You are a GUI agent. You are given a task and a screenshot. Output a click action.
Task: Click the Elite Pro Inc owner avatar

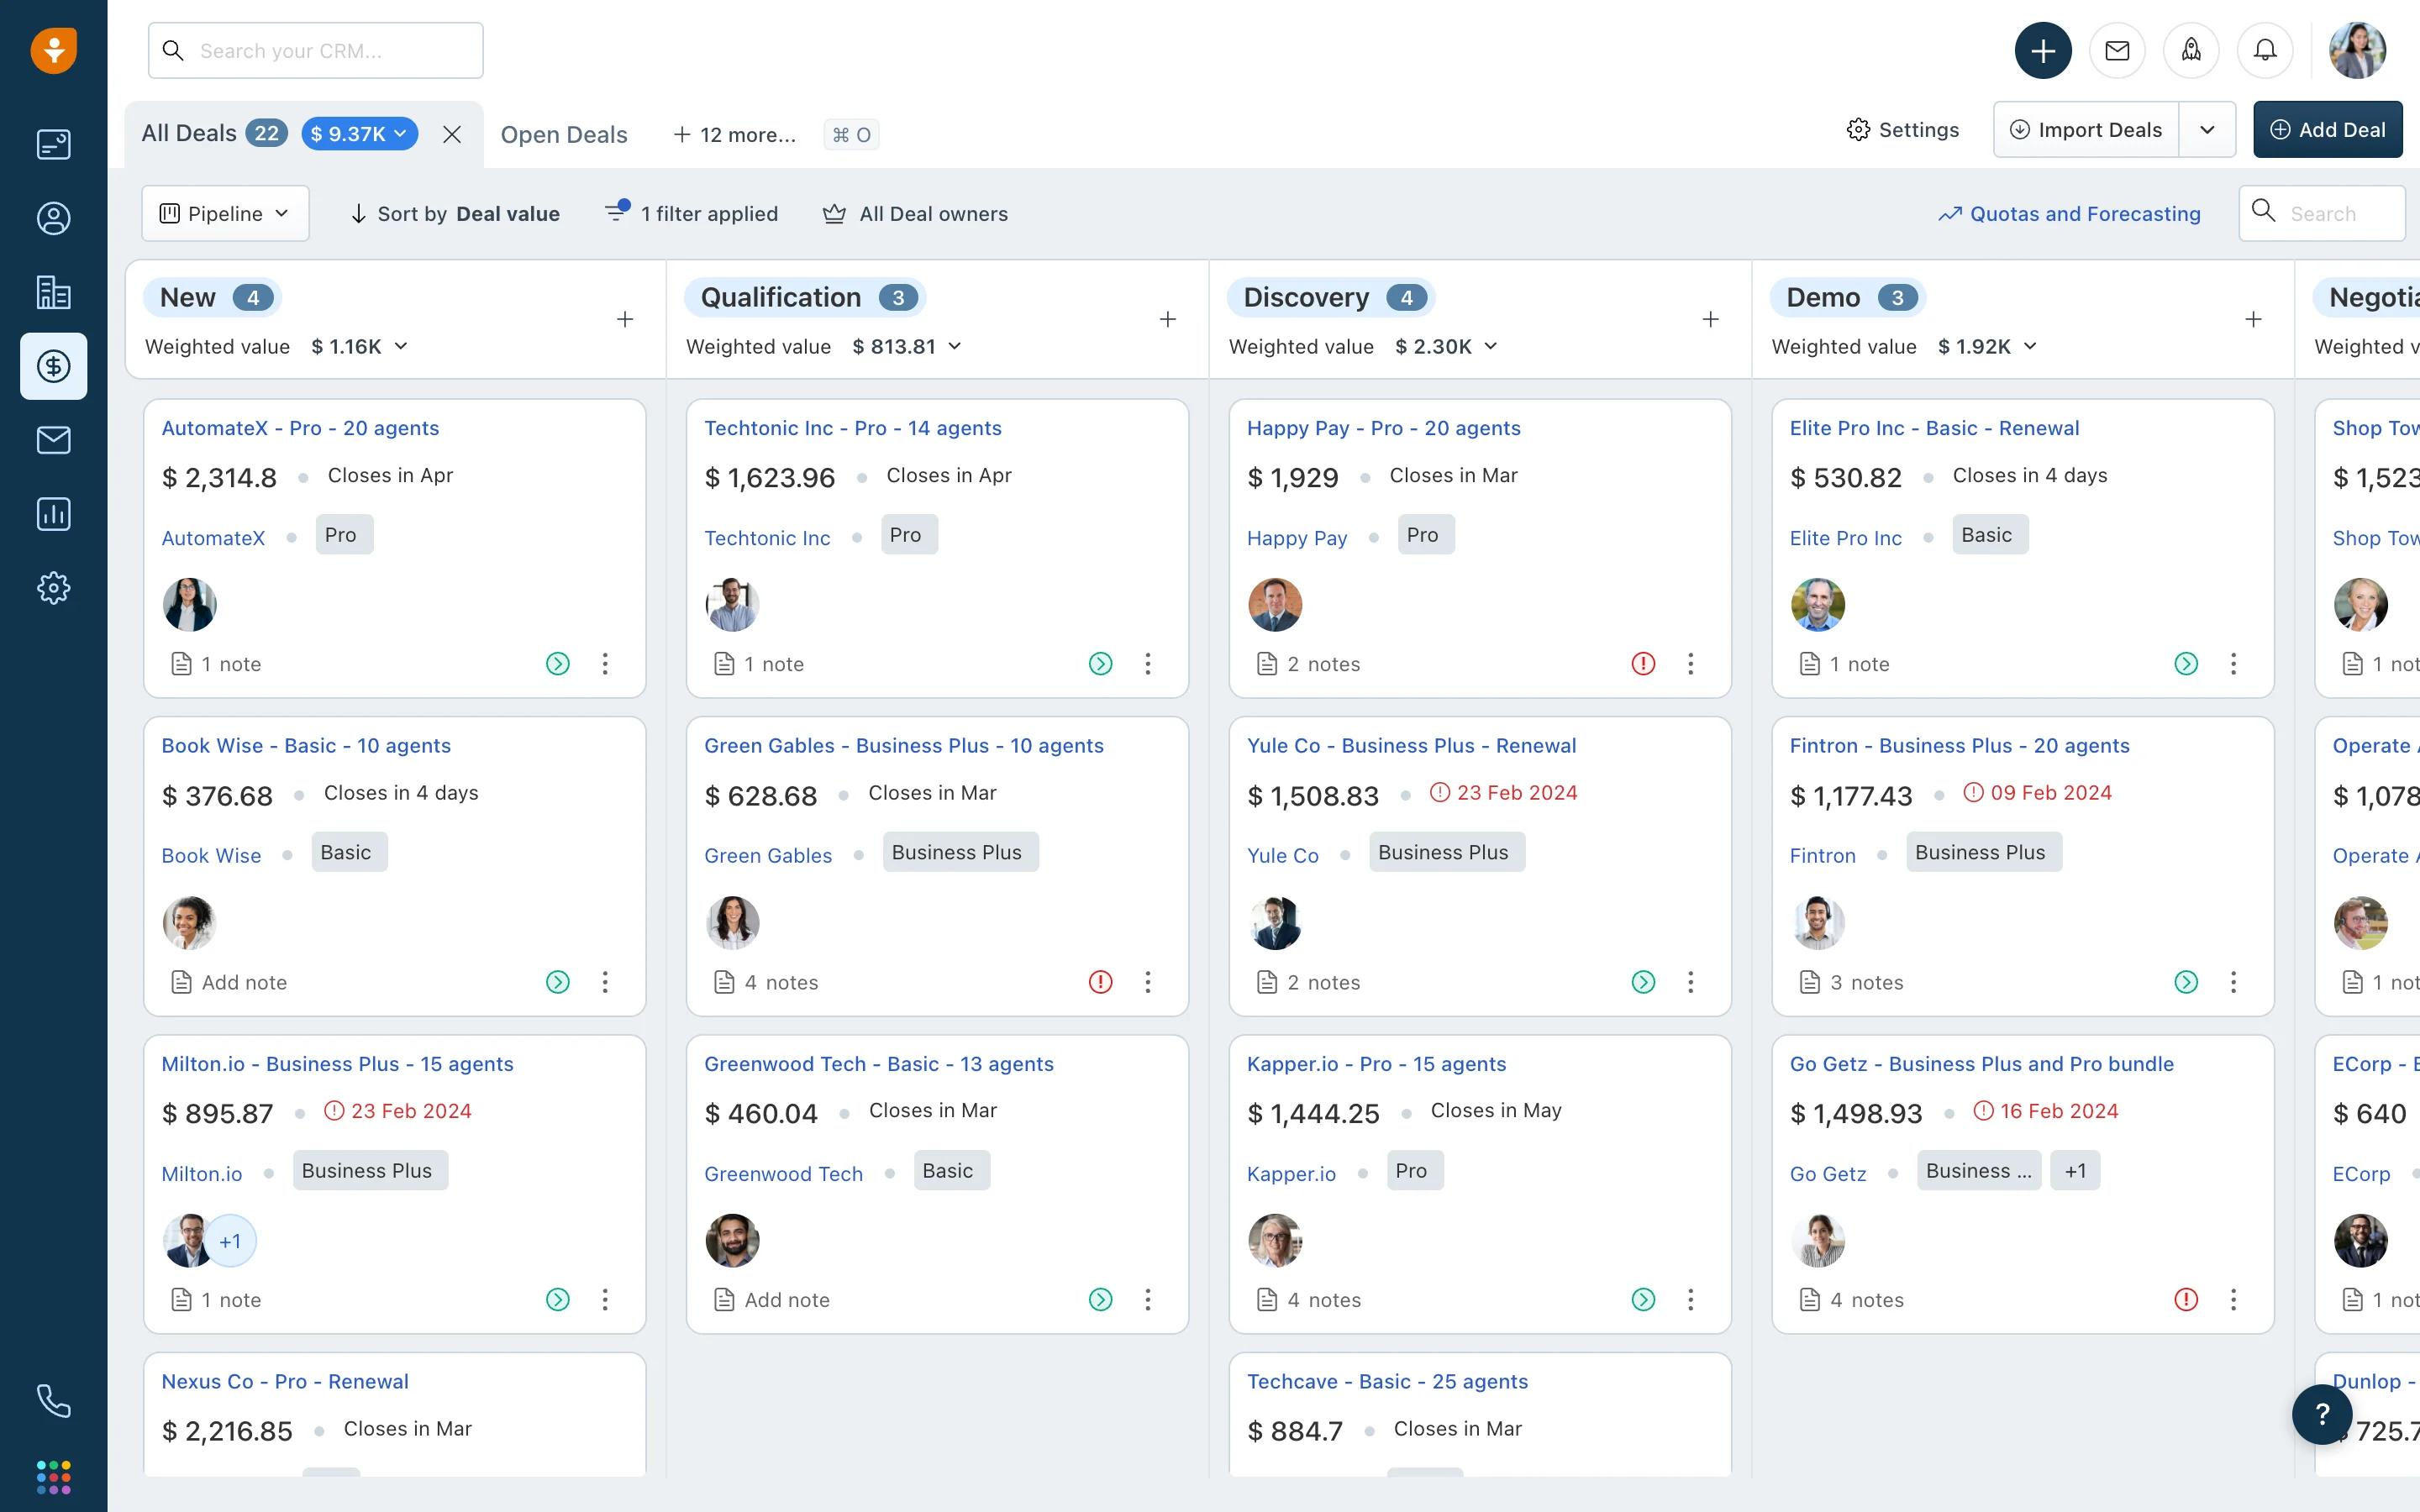point(1817,604)
